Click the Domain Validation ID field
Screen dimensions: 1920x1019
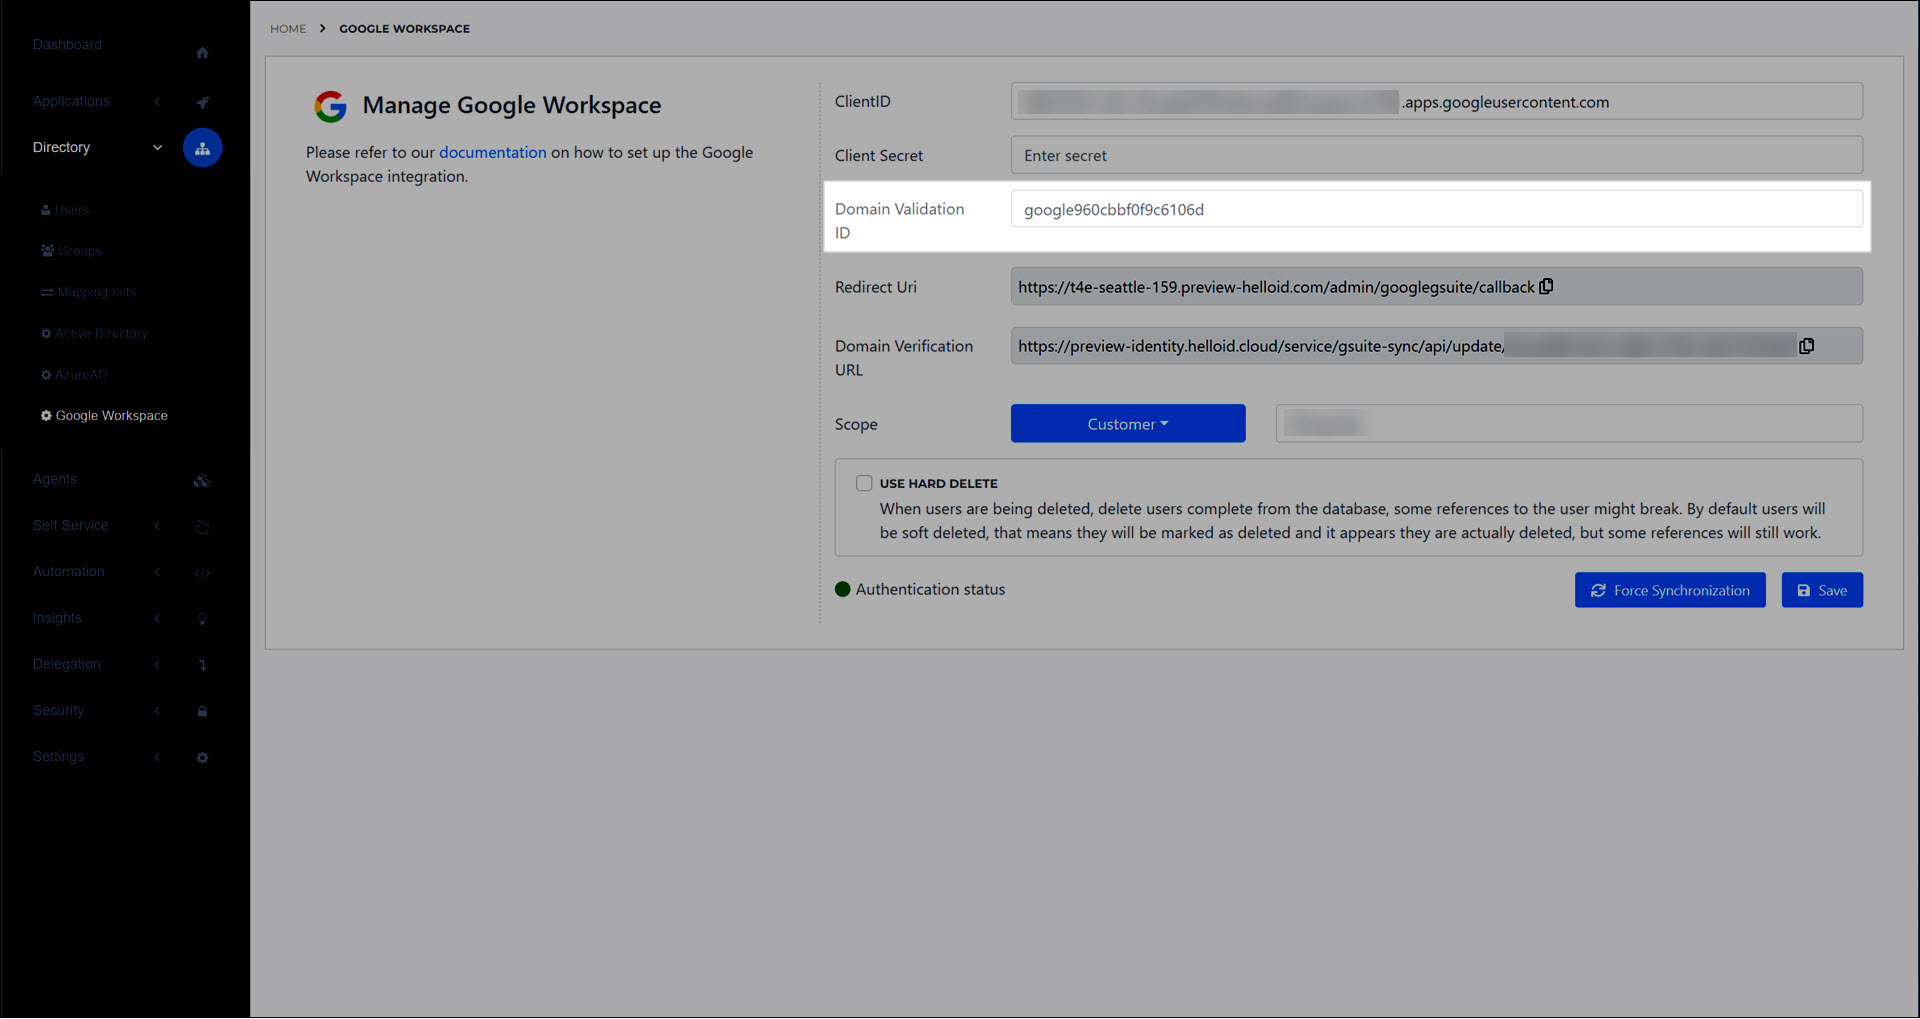[x=1437, y=210]
